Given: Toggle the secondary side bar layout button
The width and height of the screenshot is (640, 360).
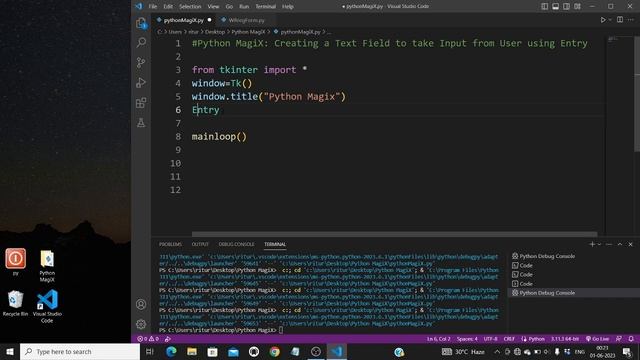Looking at the screenshot, I should 566,6.
